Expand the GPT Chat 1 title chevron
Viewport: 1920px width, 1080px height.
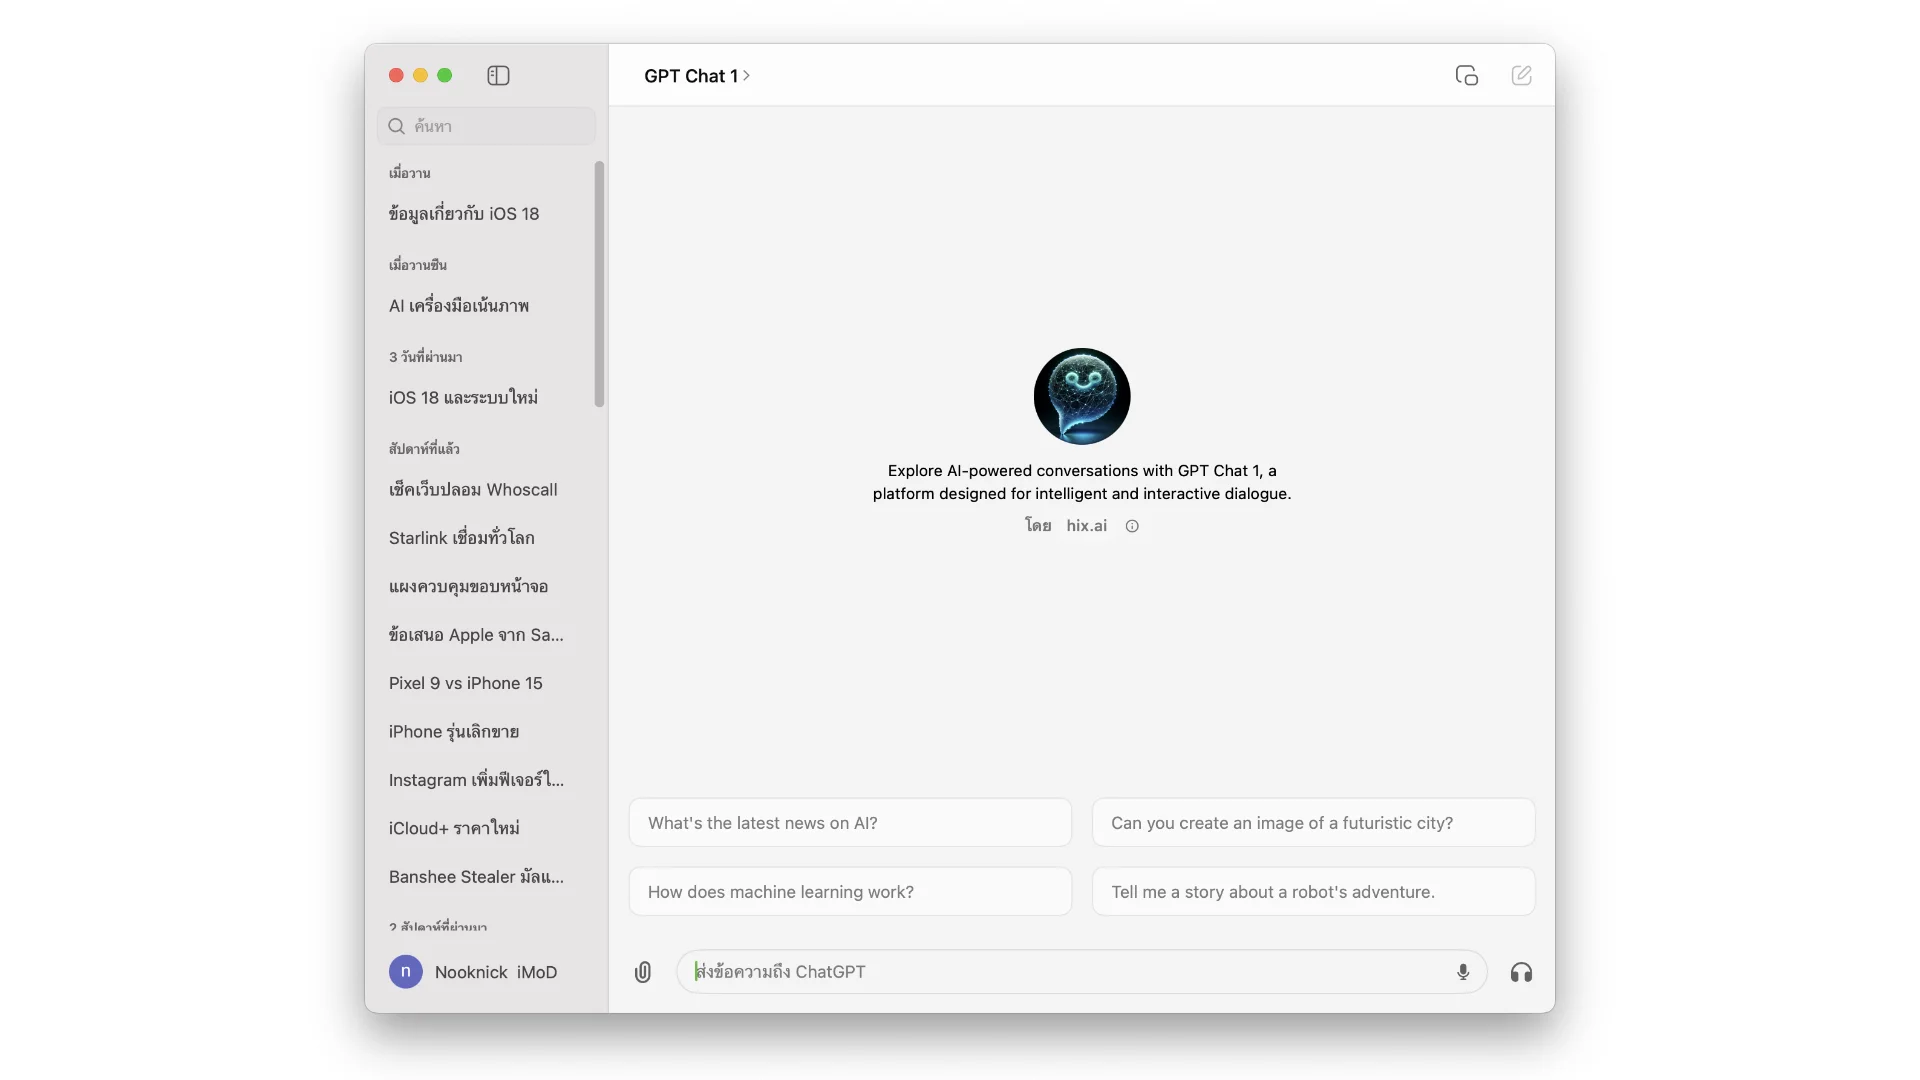pyautogui.click(x=746, y=76)
